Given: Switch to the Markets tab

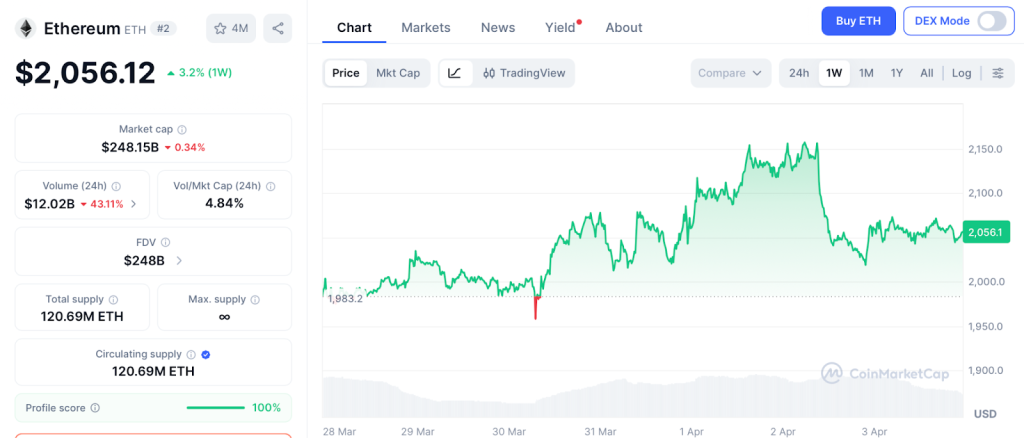Looking at the screenshot, I should point(426,27).
